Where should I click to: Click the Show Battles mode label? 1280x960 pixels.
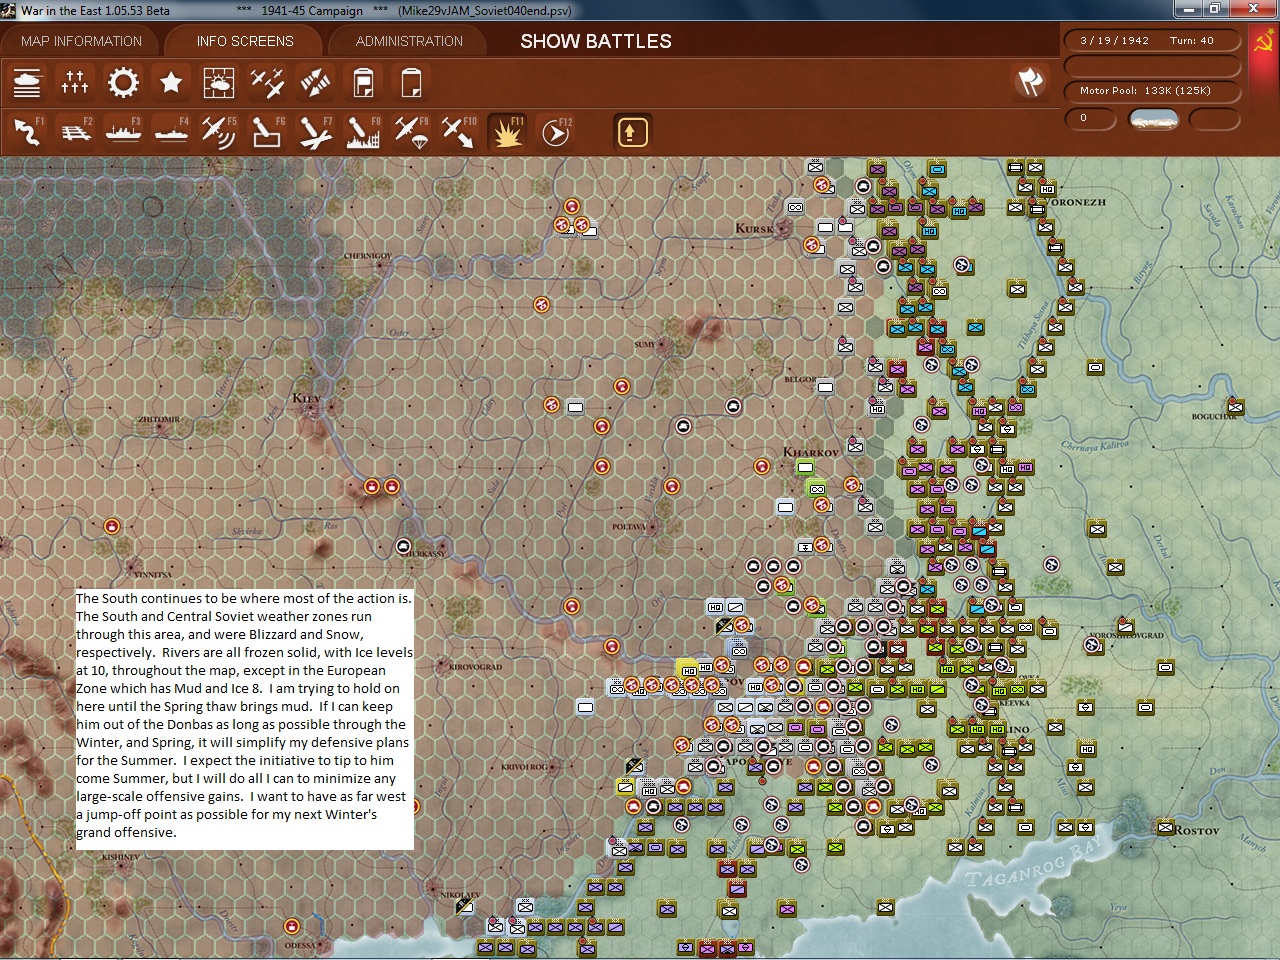[x=596, y=41]
